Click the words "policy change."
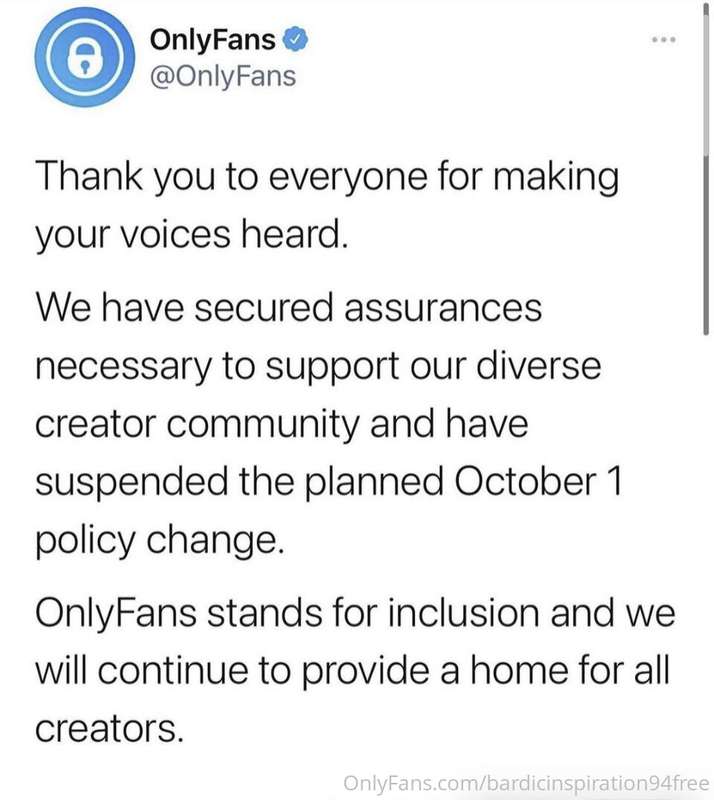This screenshot has height=800, width=714. coord(159,540)
